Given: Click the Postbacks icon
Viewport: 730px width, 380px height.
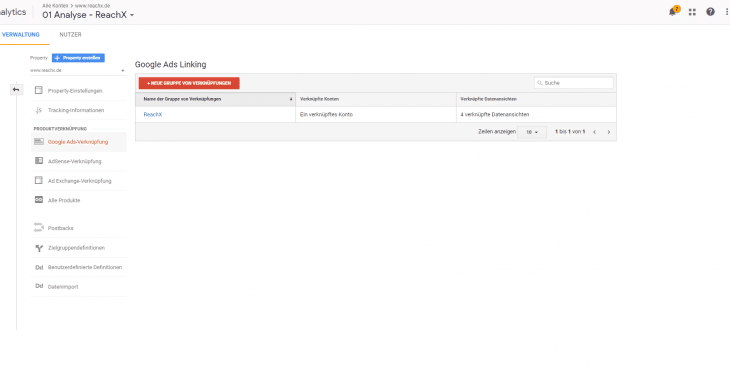Looking at the screenshot, I should coord(39,228).
